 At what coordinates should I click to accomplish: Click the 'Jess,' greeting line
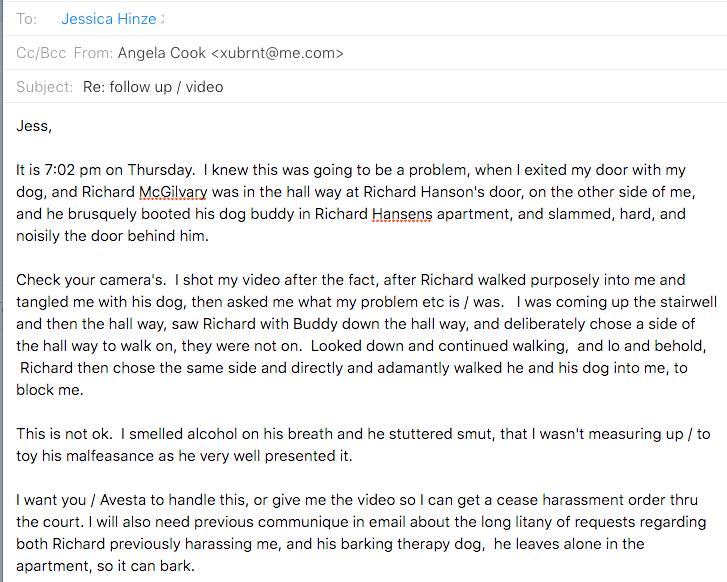click(34, 126)
